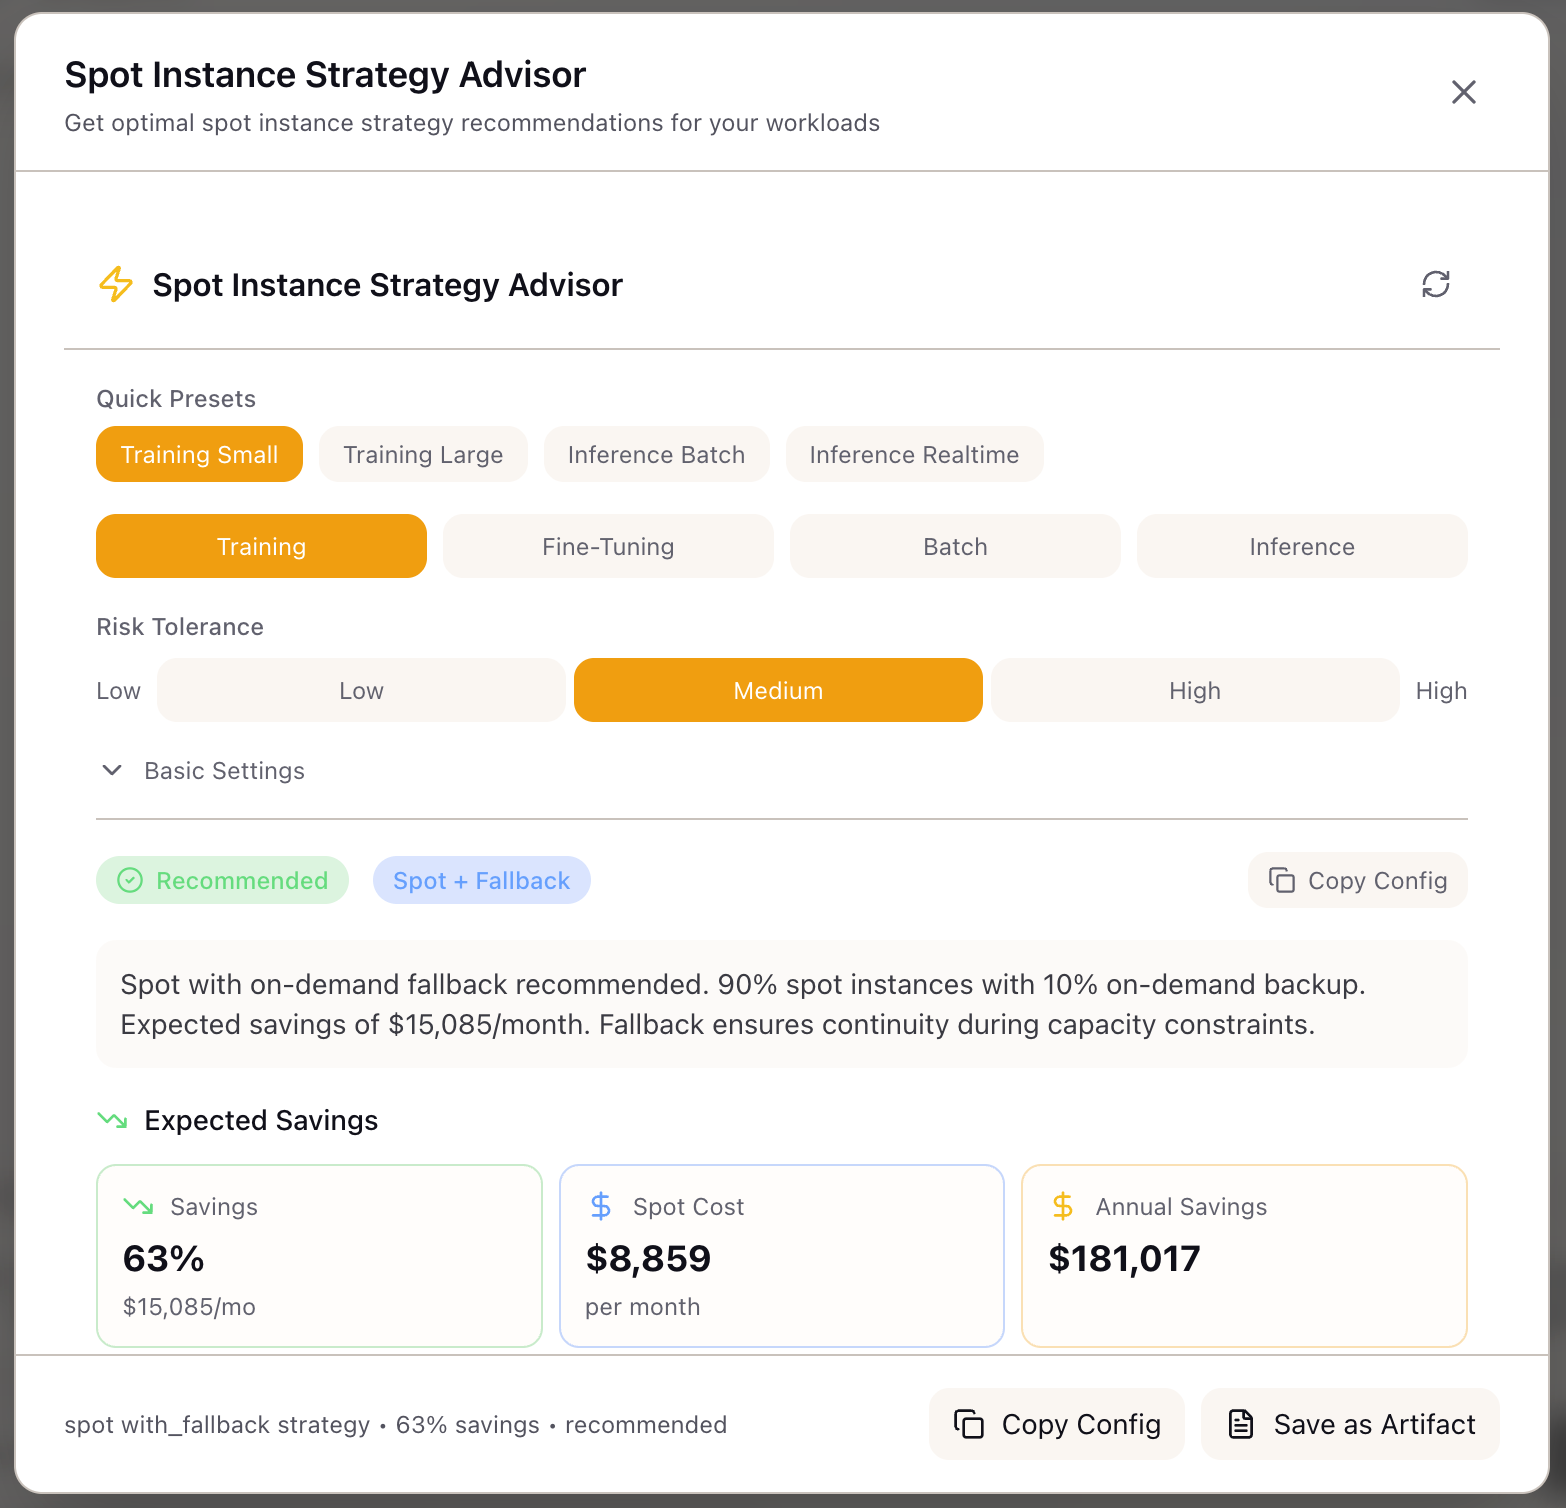Set risk tolerance to High
The image size is (1566, 1508).
[1194, 690]
